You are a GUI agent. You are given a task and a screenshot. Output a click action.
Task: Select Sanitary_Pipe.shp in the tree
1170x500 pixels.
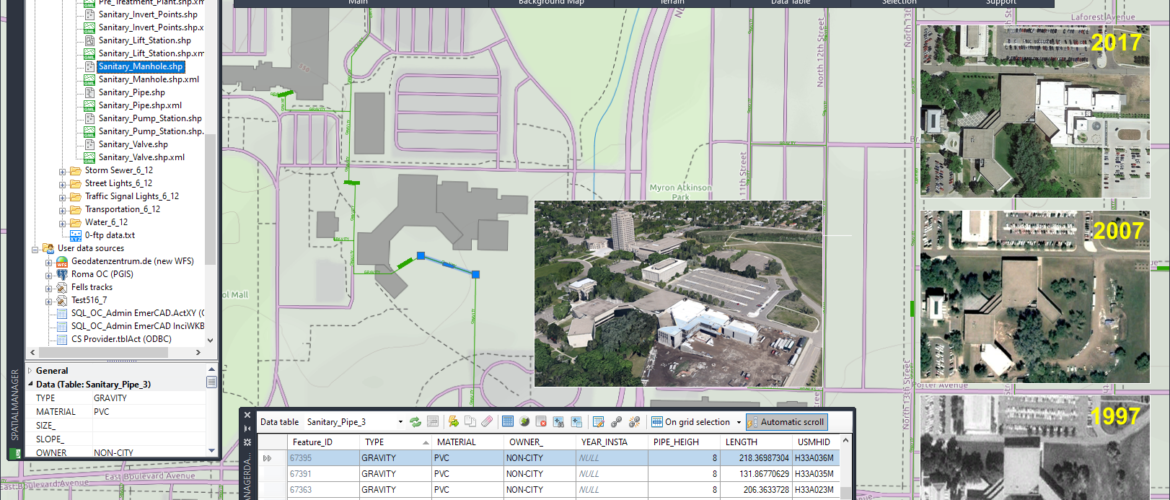(x=131, y=93)
